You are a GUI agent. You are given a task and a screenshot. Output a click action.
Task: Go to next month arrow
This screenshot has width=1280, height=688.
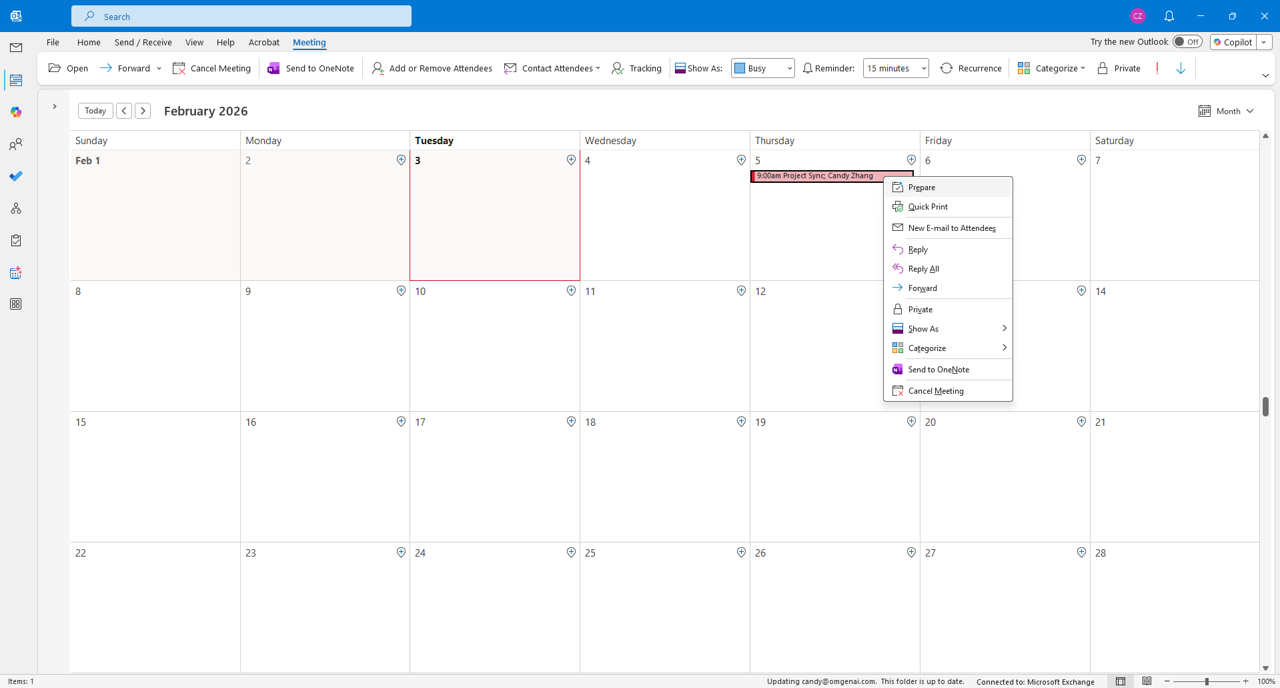[x=143, y=111]
